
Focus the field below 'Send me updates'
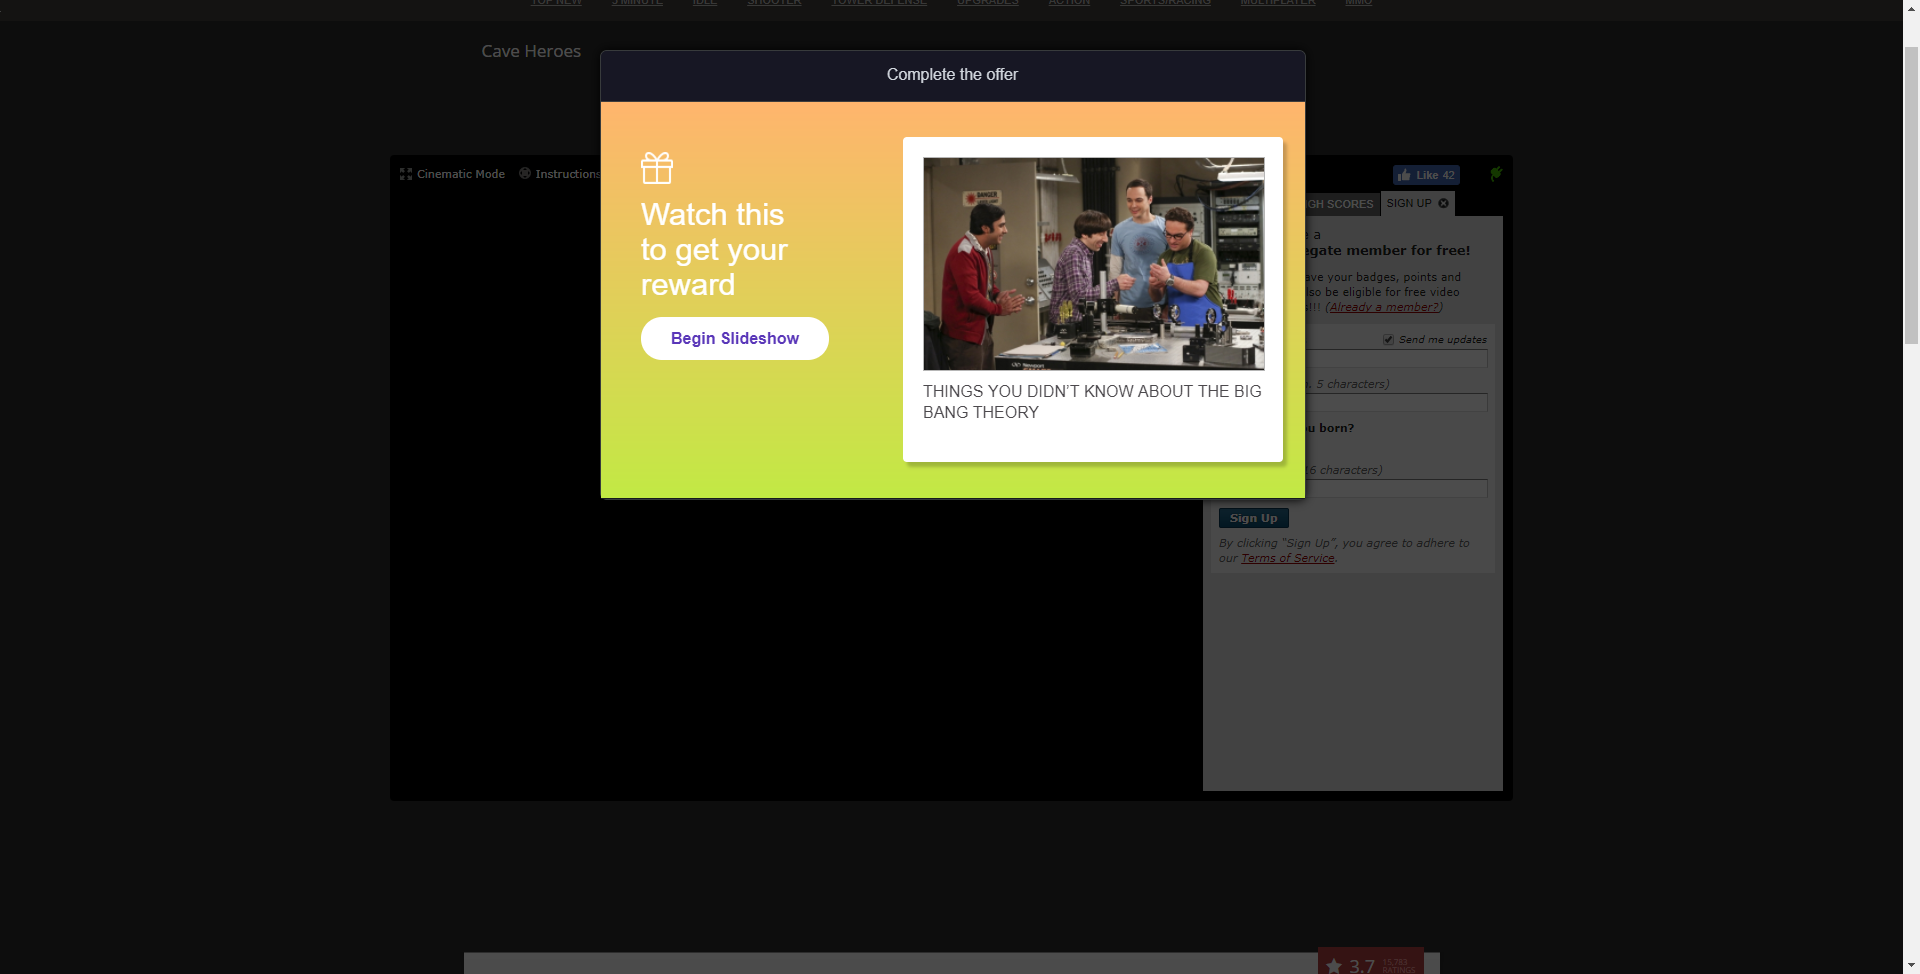click(1397, 359)
